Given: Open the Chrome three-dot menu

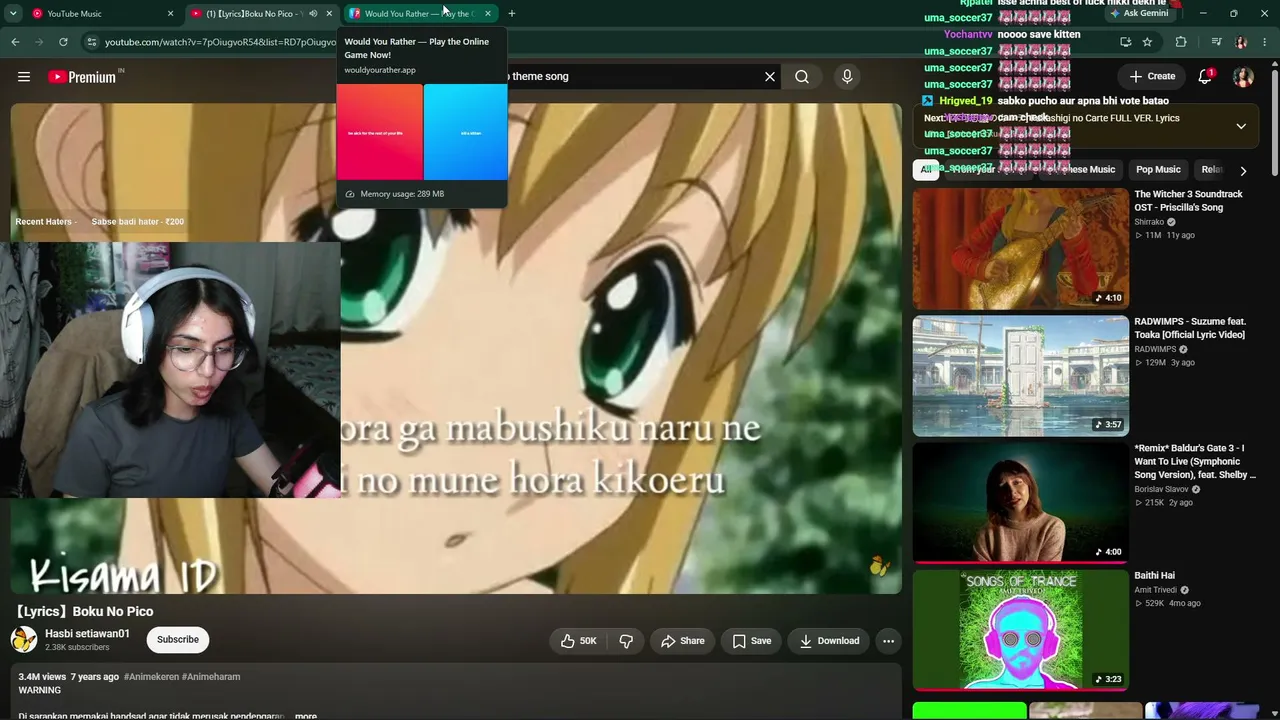Looking at the screenshot, I should tap(1265, 42).
